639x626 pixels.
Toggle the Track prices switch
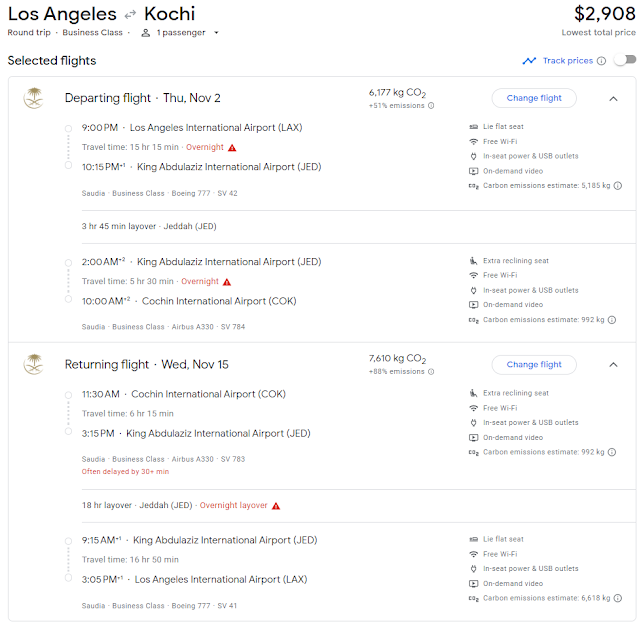pyautogui.click(x=624, y=60)
